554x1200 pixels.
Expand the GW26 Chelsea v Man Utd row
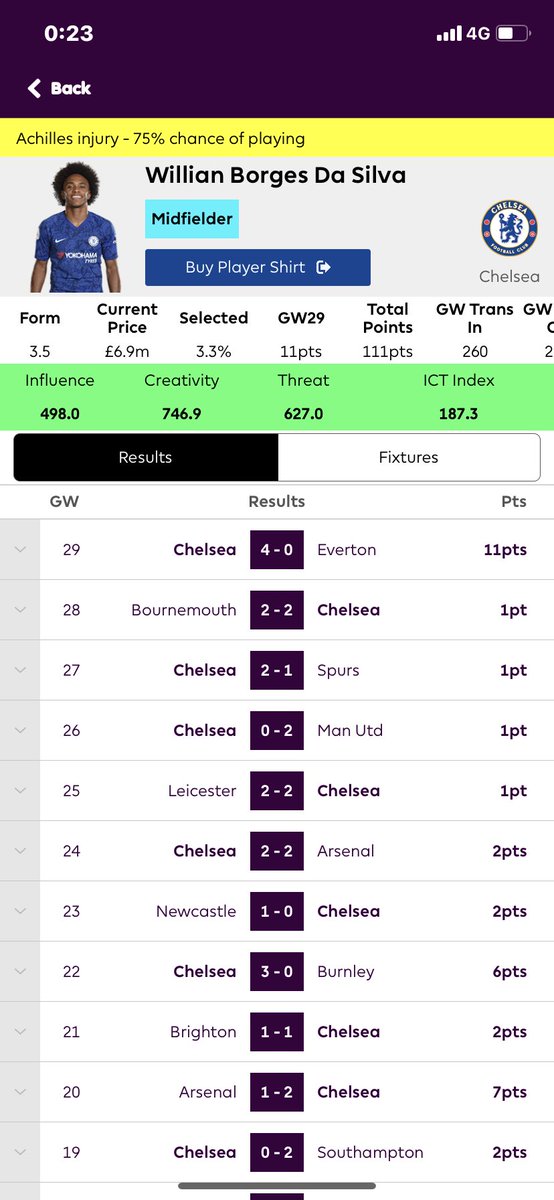tap(277, 730)
